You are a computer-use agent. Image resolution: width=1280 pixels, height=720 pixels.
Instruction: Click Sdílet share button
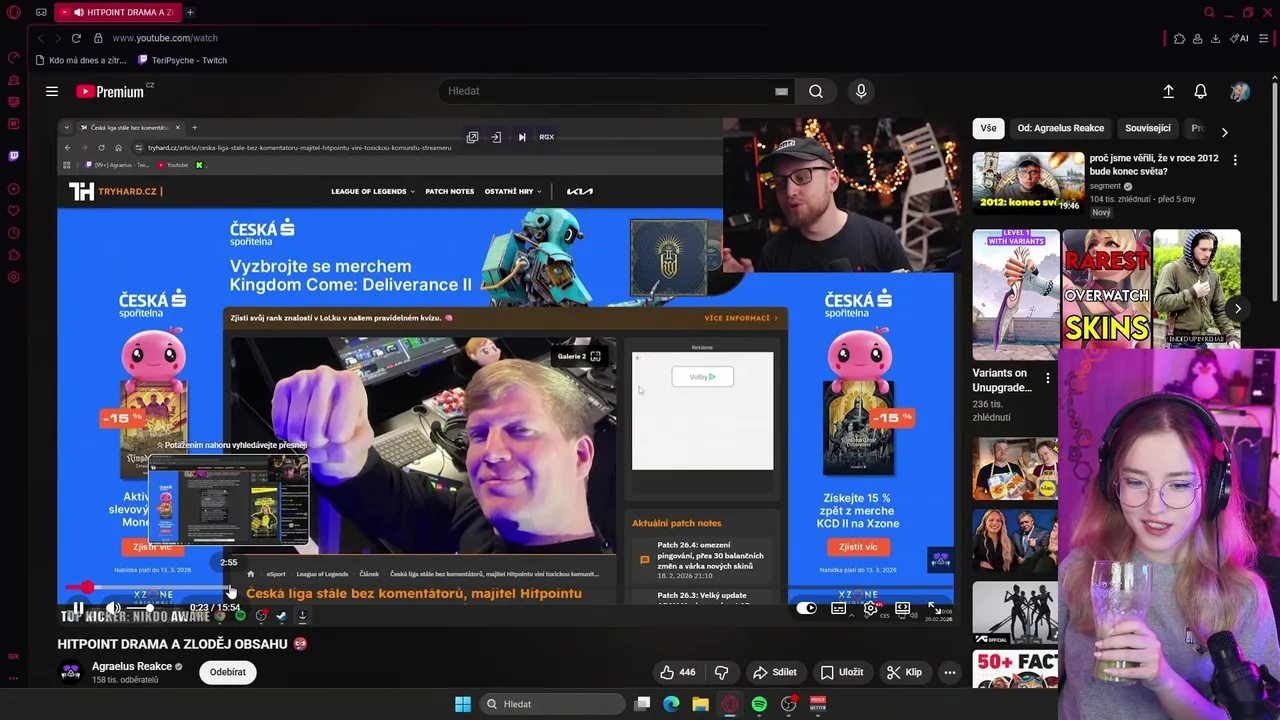[x=774, y=672]
